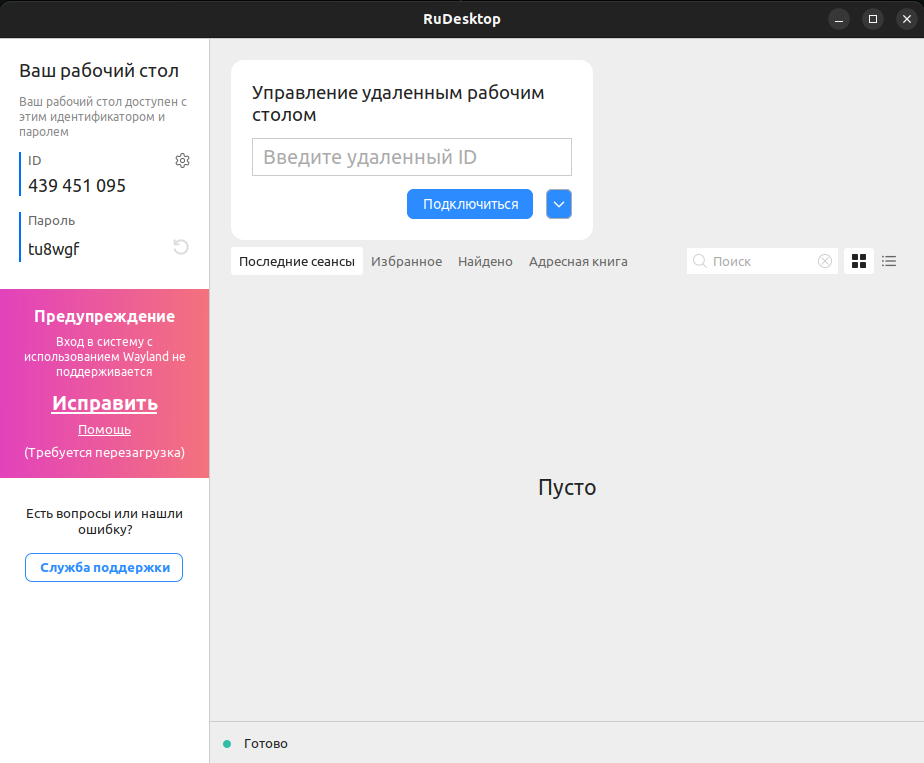Refresh the password with the reload icon

coord(181,247)
